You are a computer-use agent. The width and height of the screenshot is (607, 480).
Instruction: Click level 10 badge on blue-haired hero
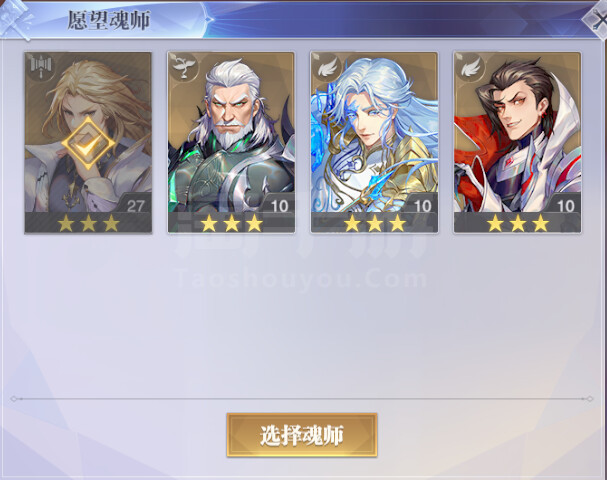422,206
